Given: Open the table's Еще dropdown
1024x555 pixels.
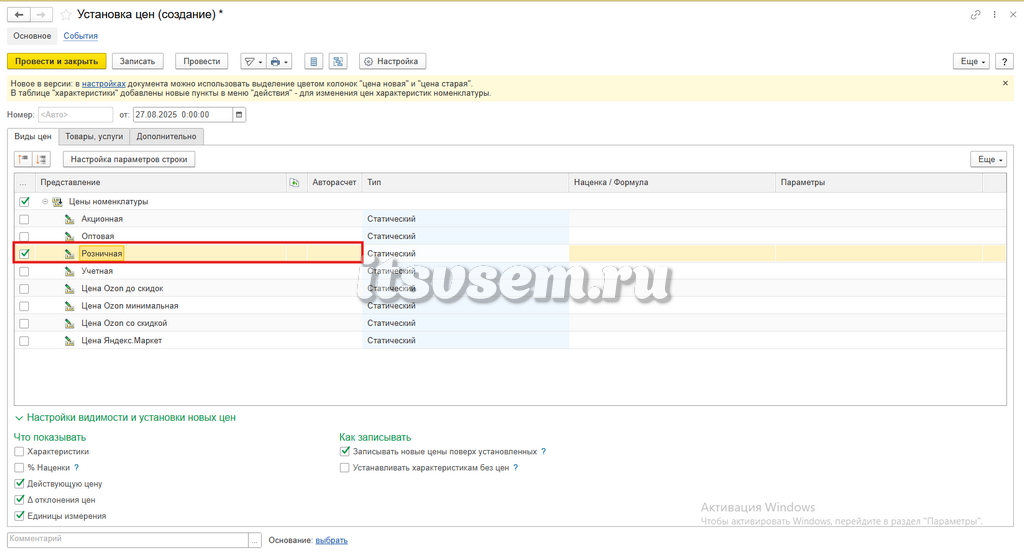Looking at the screenshot, I should coord(989,159).
